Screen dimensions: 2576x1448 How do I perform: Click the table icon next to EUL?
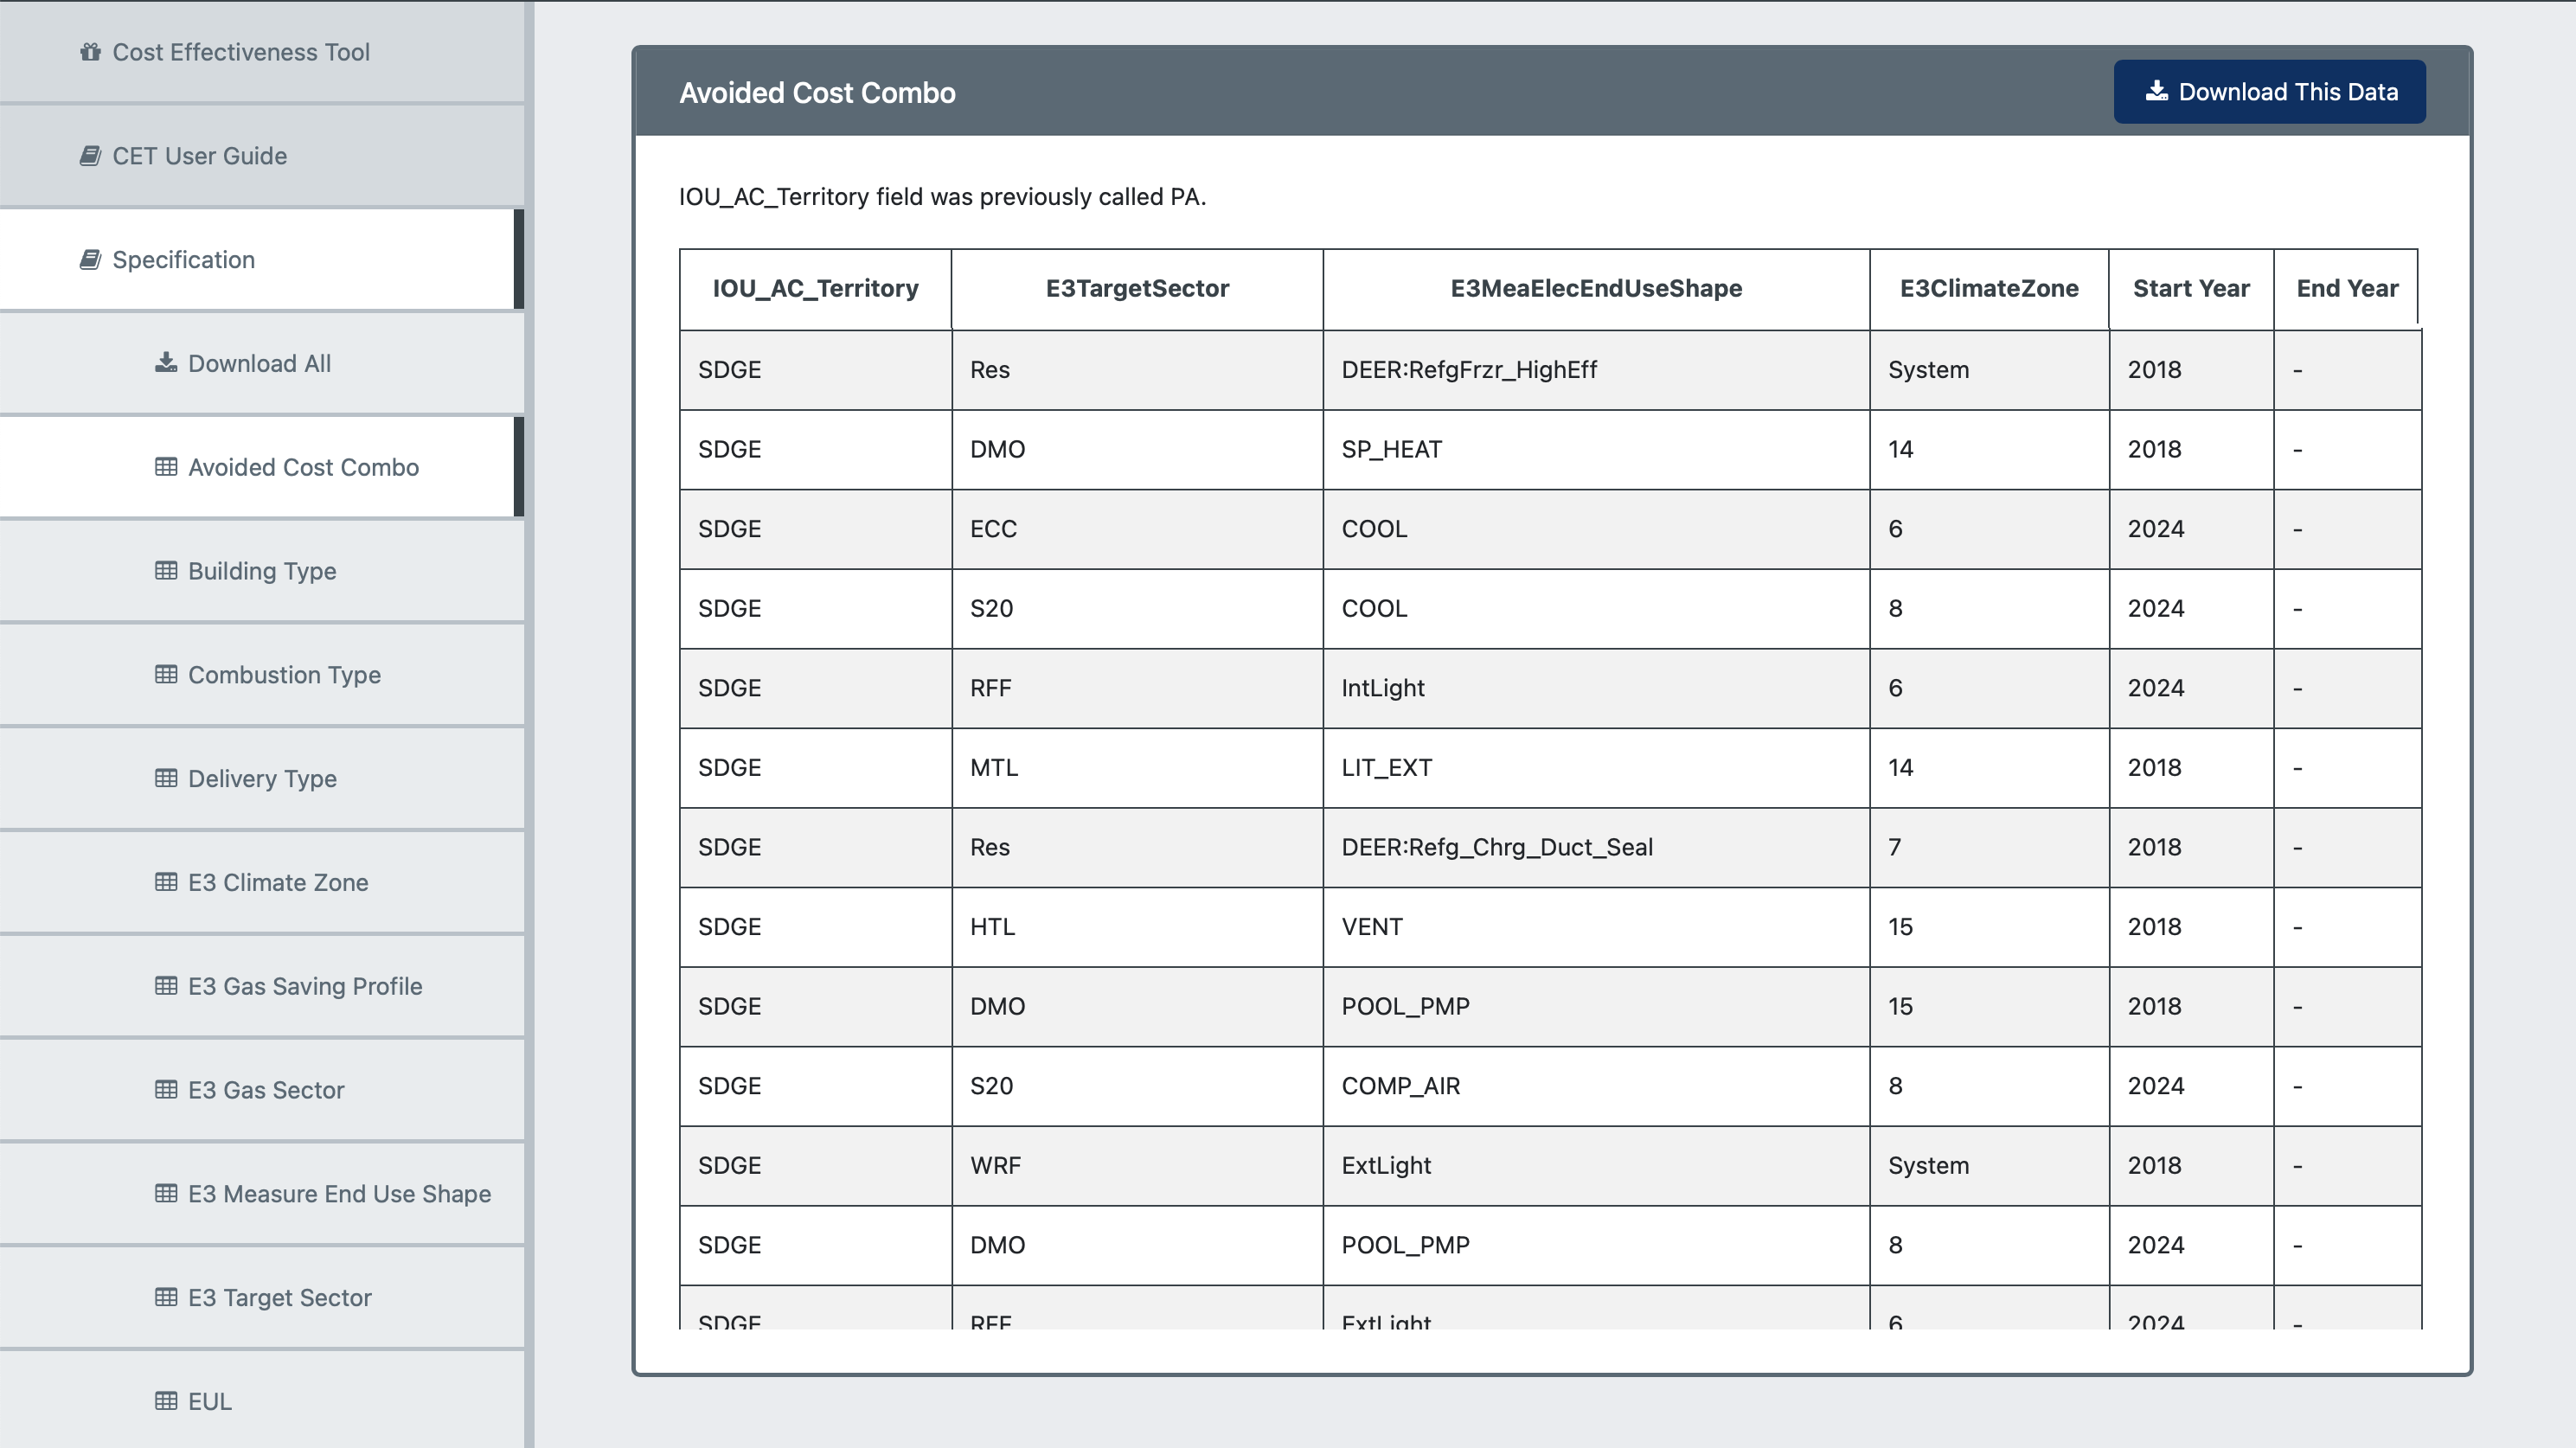(166, 1401)
